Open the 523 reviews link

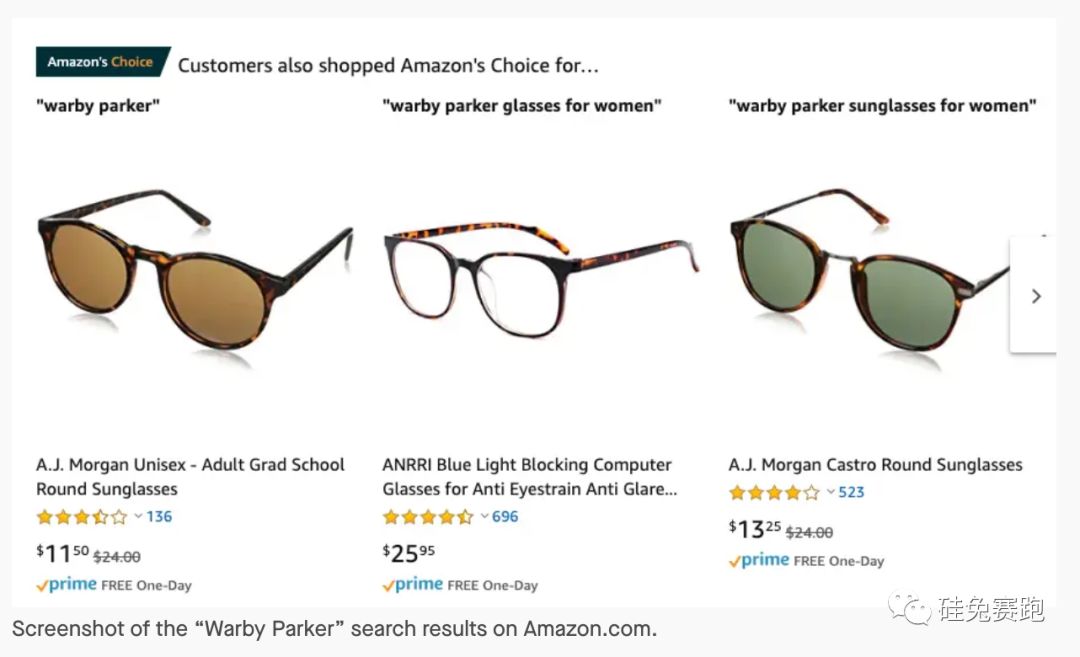851,492
